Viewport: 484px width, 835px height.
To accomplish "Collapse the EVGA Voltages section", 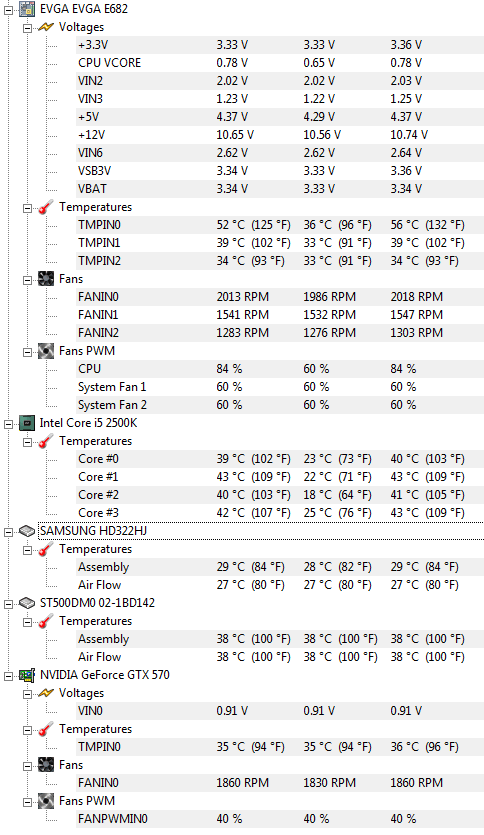I will (27, 27).
